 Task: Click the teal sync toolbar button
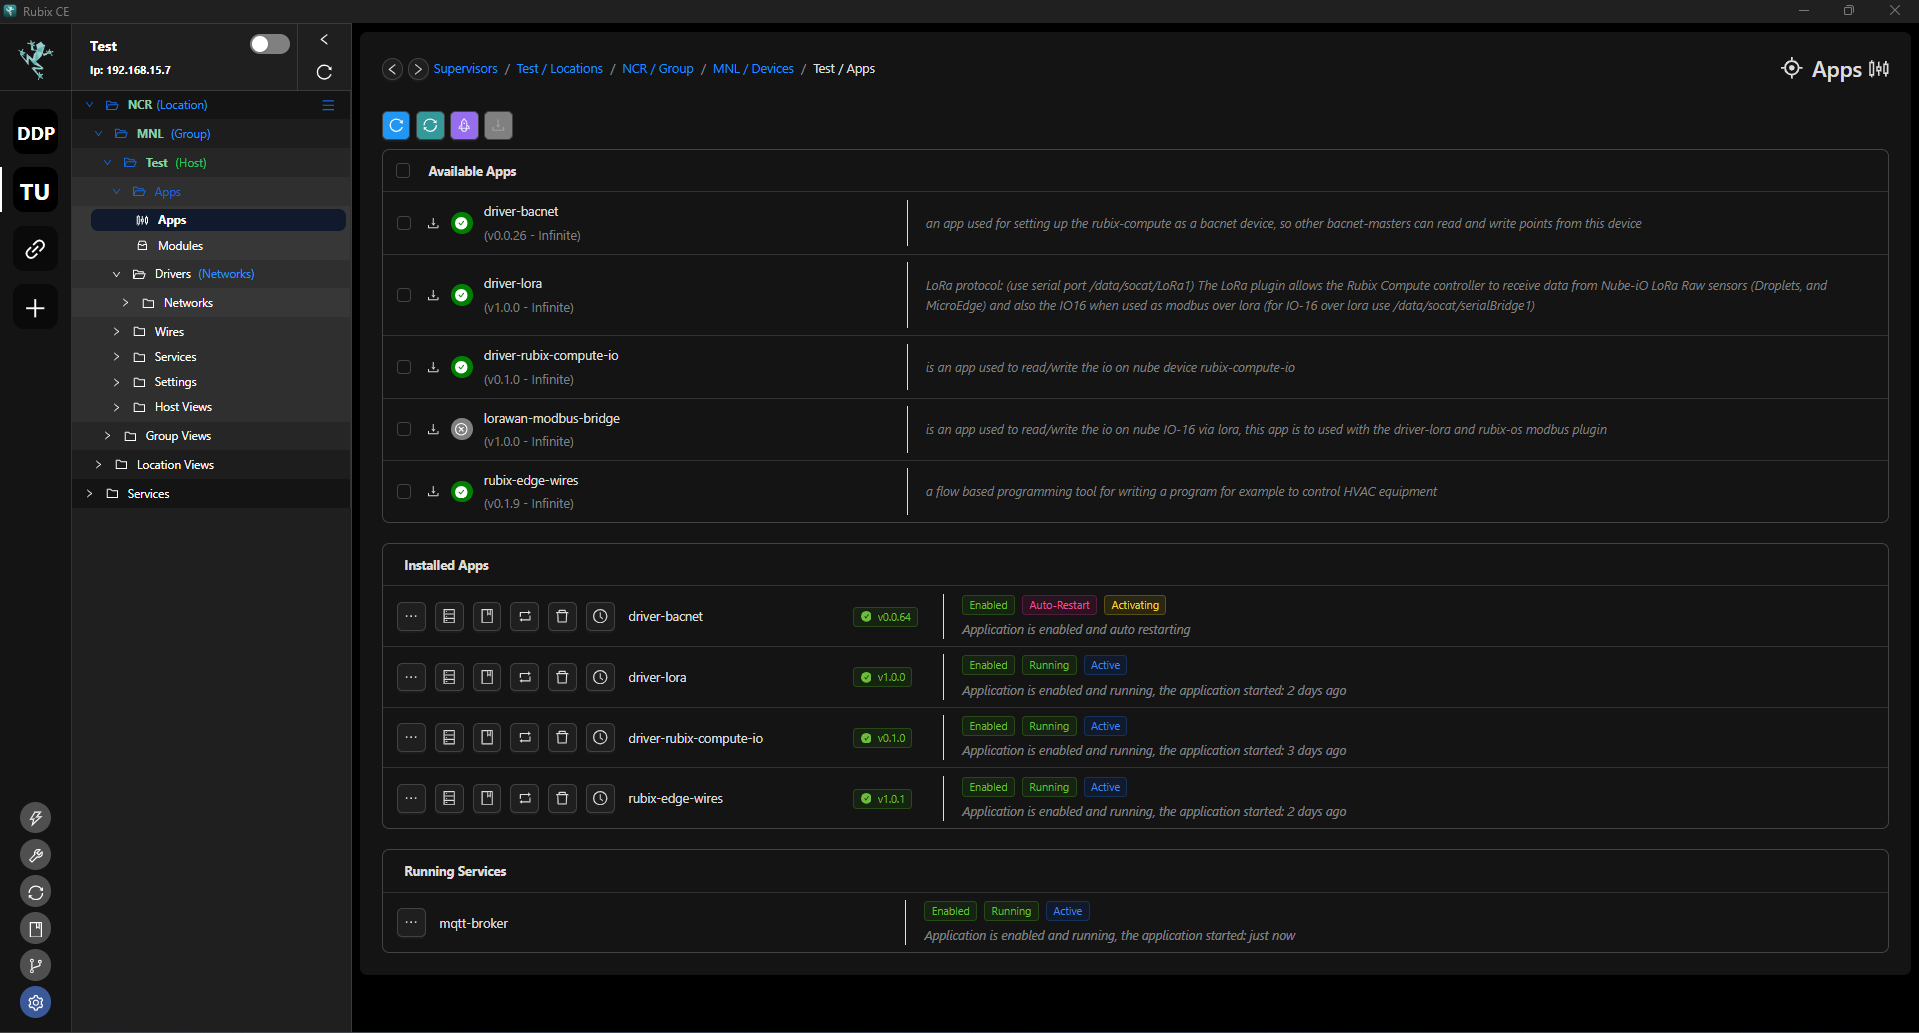pos(431,125)
